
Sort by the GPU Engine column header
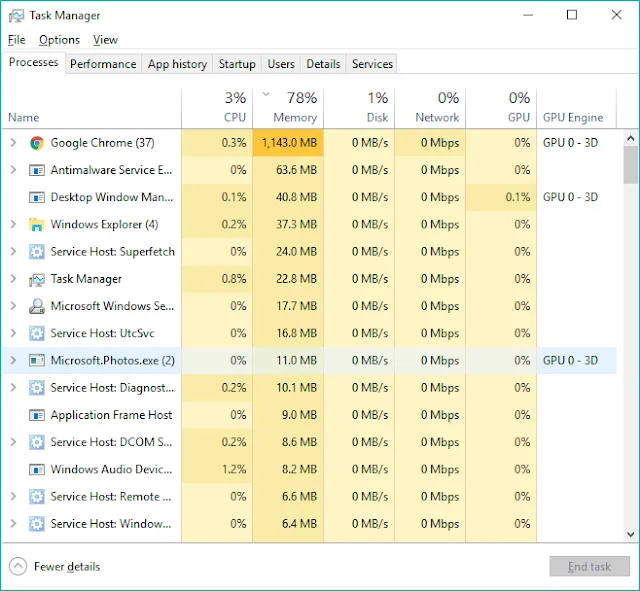pos(576,108)
